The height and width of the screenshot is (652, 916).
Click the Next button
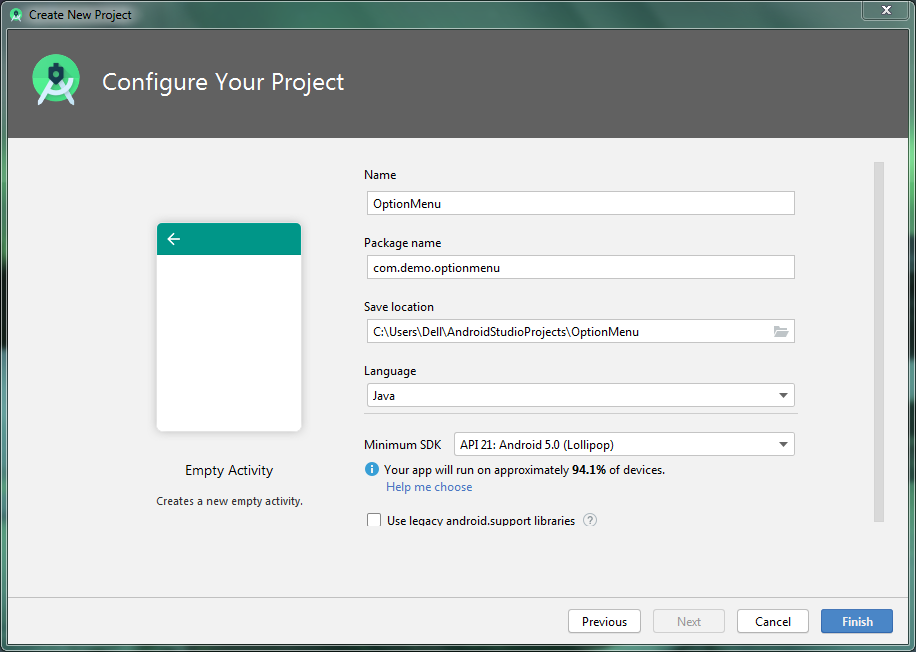(x=688, y=621)
